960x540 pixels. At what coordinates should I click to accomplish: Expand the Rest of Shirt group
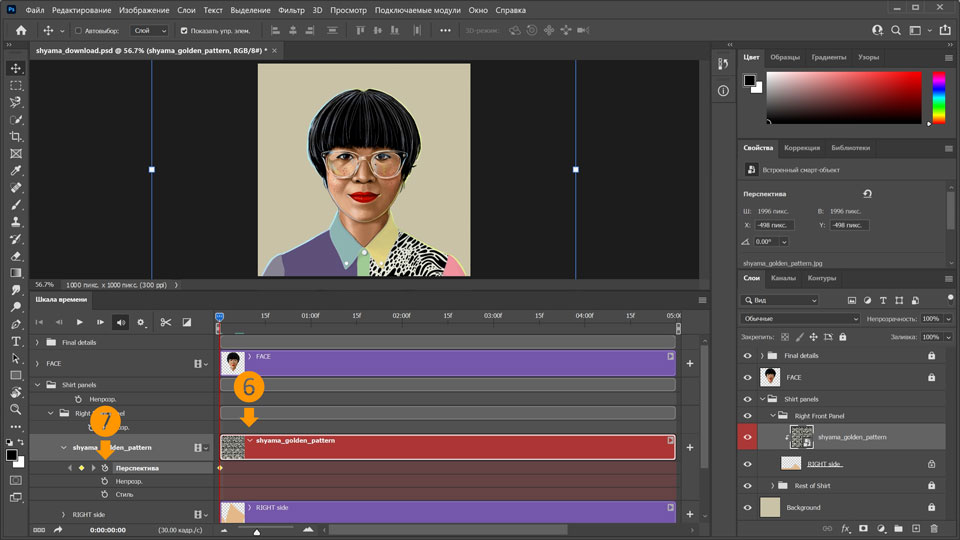pos(774,486)
